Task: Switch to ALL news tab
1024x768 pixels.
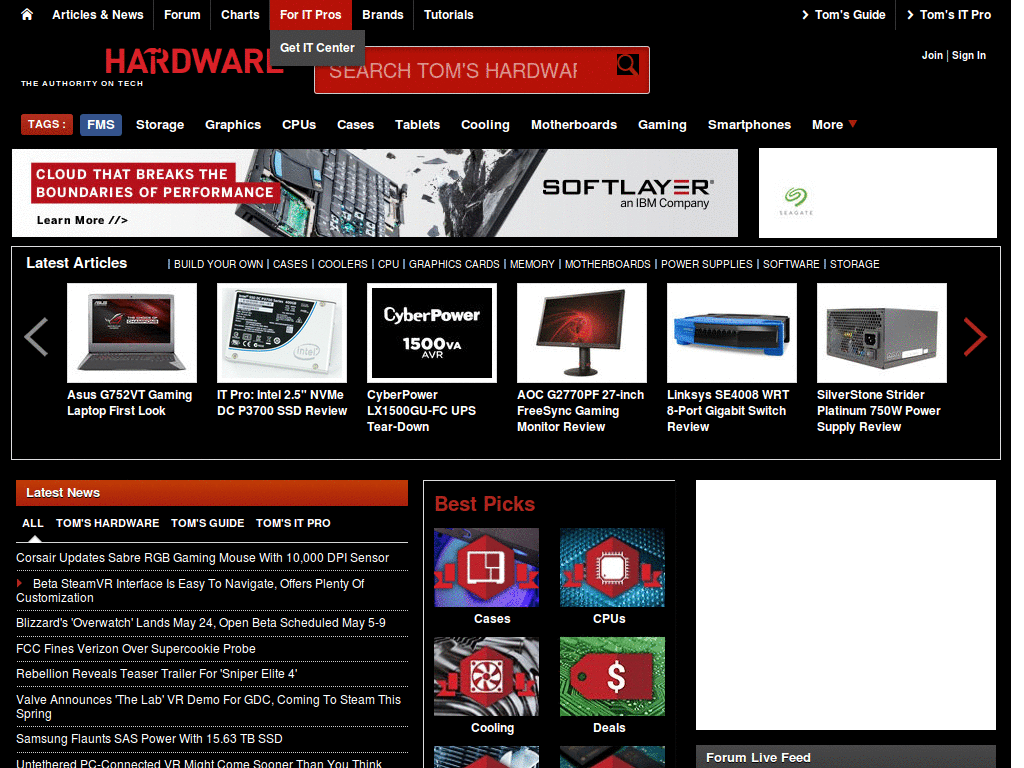Action: pos(33,523)
